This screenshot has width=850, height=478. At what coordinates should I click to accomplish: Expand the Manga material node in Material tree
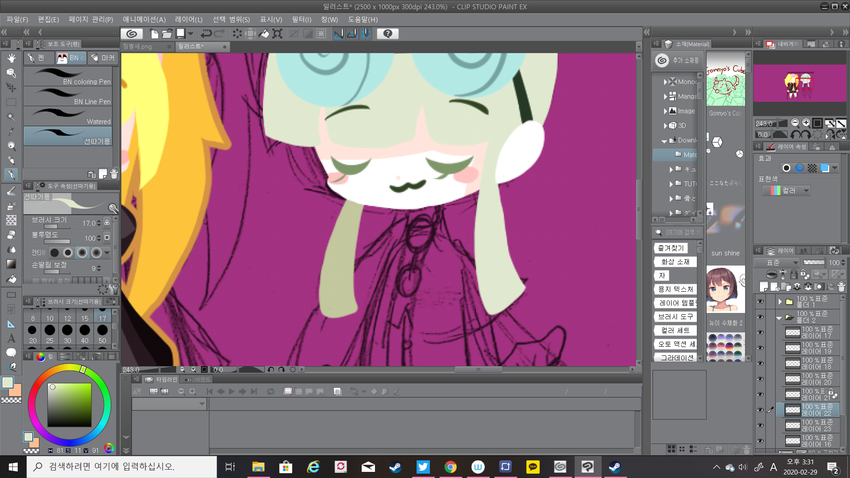tap(665, 96)
